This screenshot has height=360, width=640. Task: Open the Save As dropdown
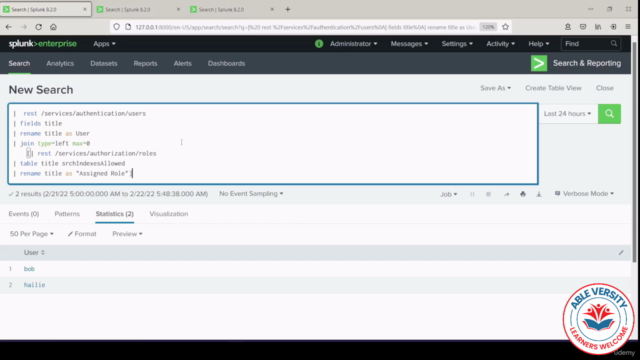pyautogui.click(x=495, y=88)
